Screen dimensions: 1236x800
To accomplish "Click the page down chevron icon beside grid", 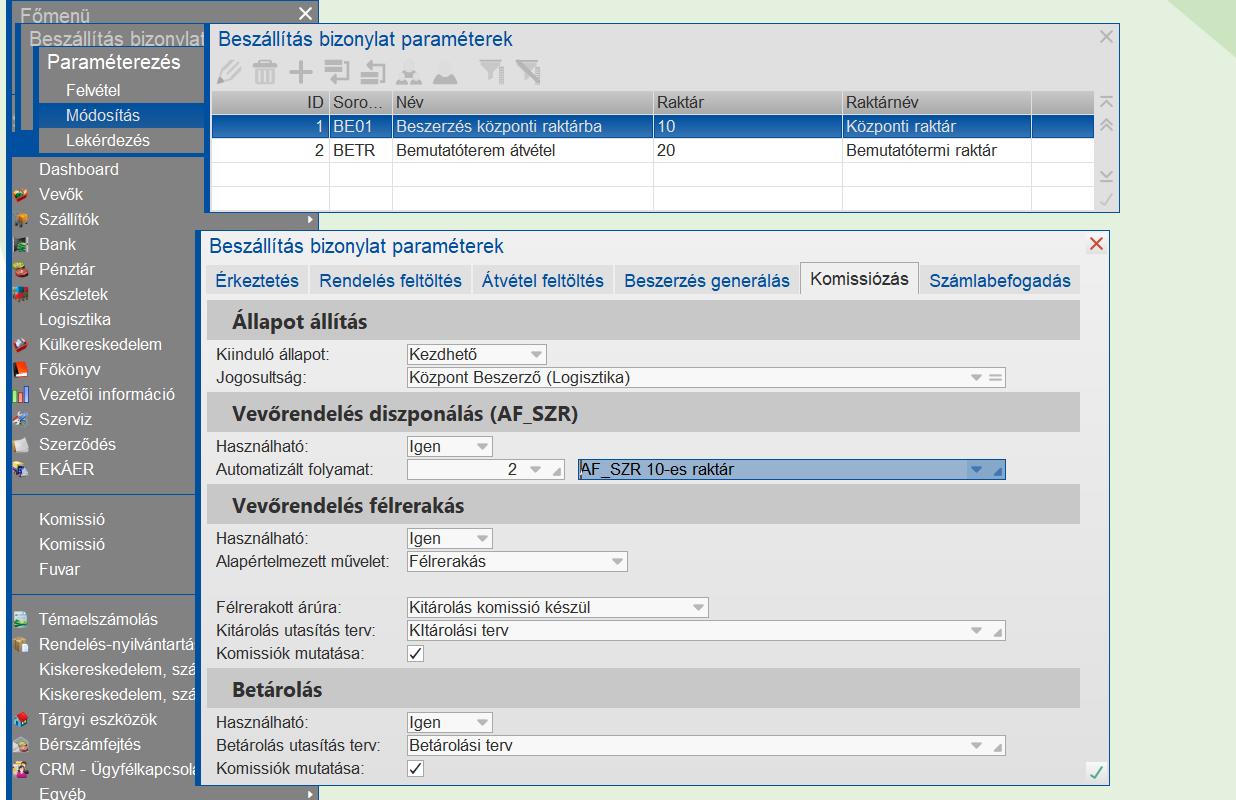I will pyautogui.click(x=1106, y=175).
